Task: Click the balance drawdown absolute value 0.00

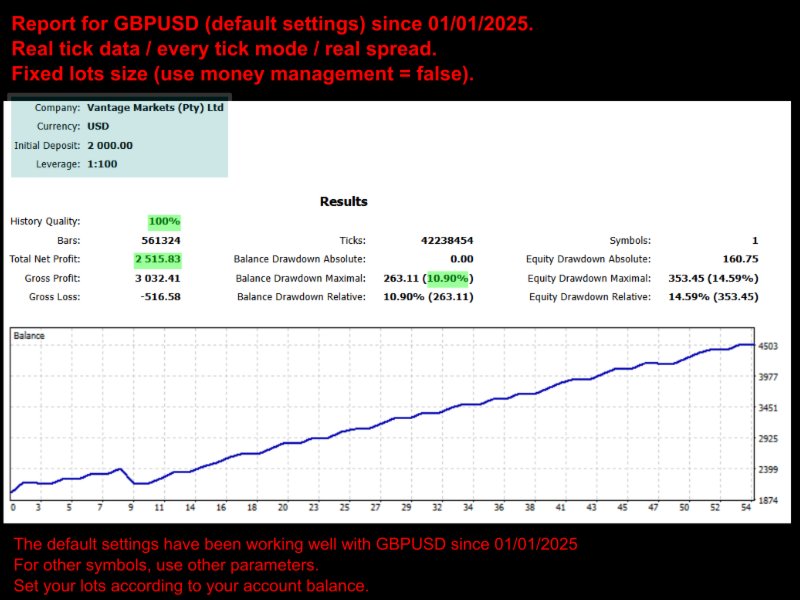Action: click(x=462, y=259)
